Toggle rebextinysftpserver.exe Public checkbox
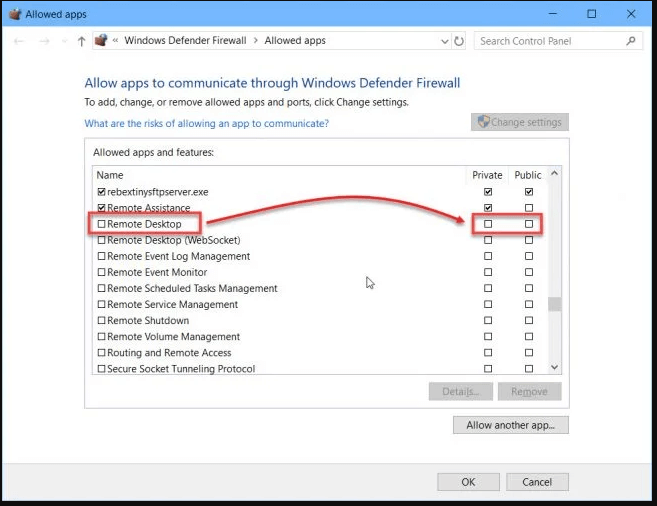Viewport: 657px width, 506px height. click(529, 192)
